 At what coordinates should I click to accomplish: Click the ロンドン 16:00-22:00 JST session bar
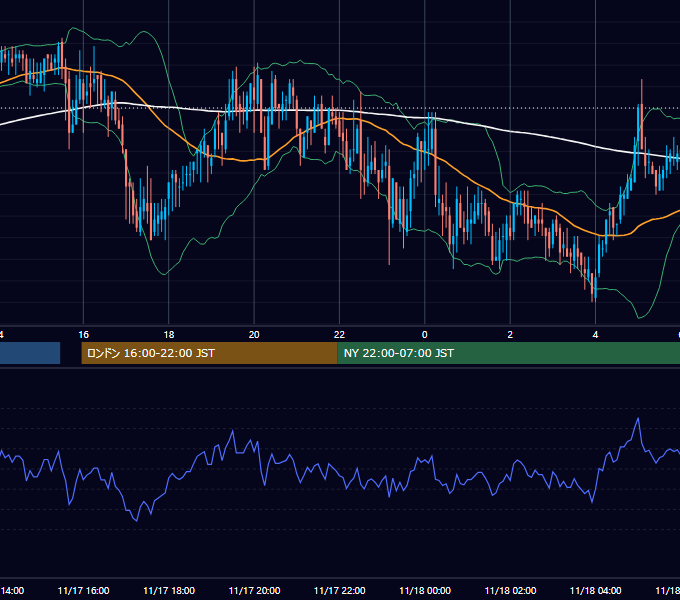pos(209,353)
